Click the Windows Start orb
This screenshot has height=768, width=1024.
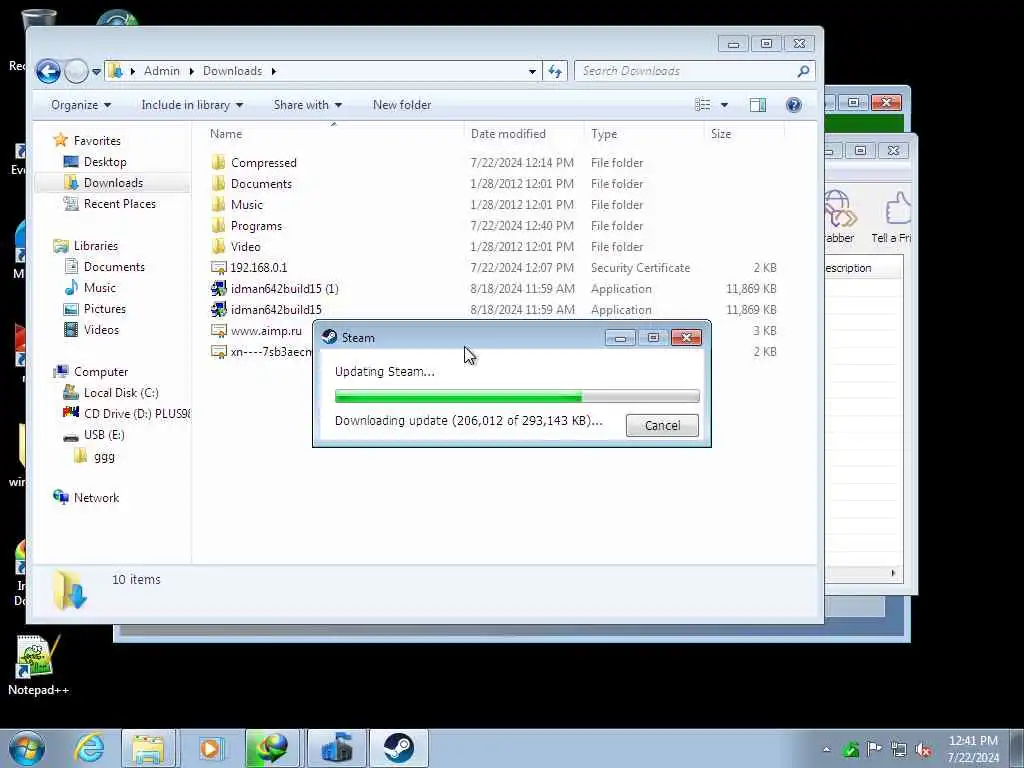27,748
